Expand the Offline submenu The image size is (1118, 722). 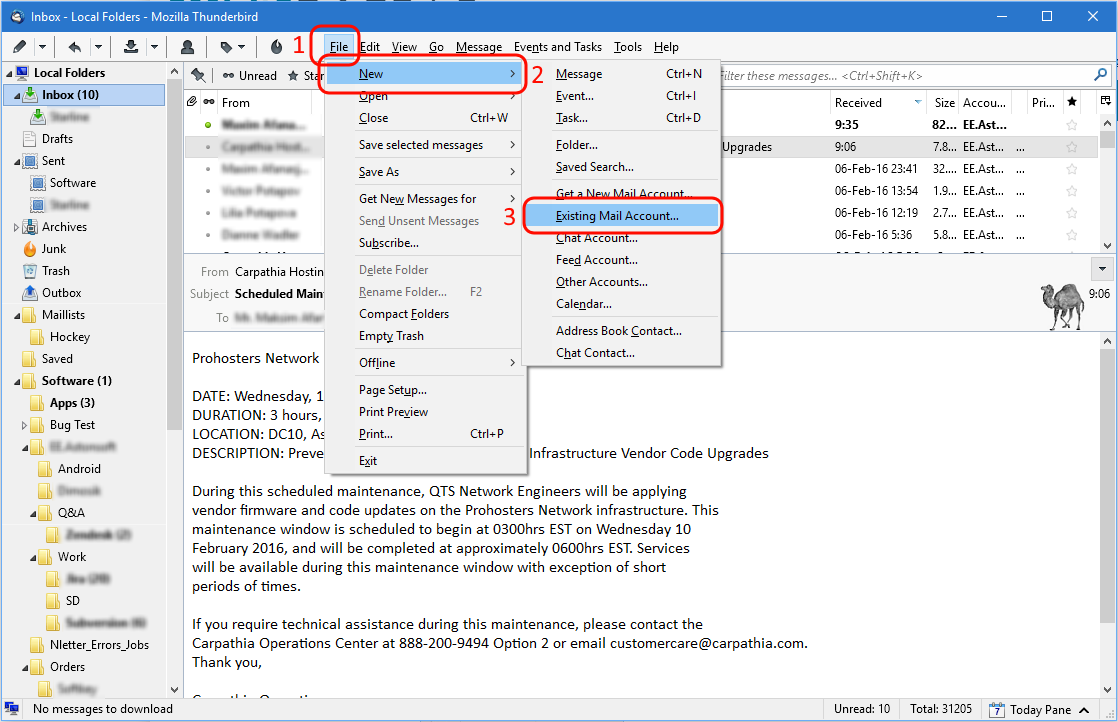(426, 363)
